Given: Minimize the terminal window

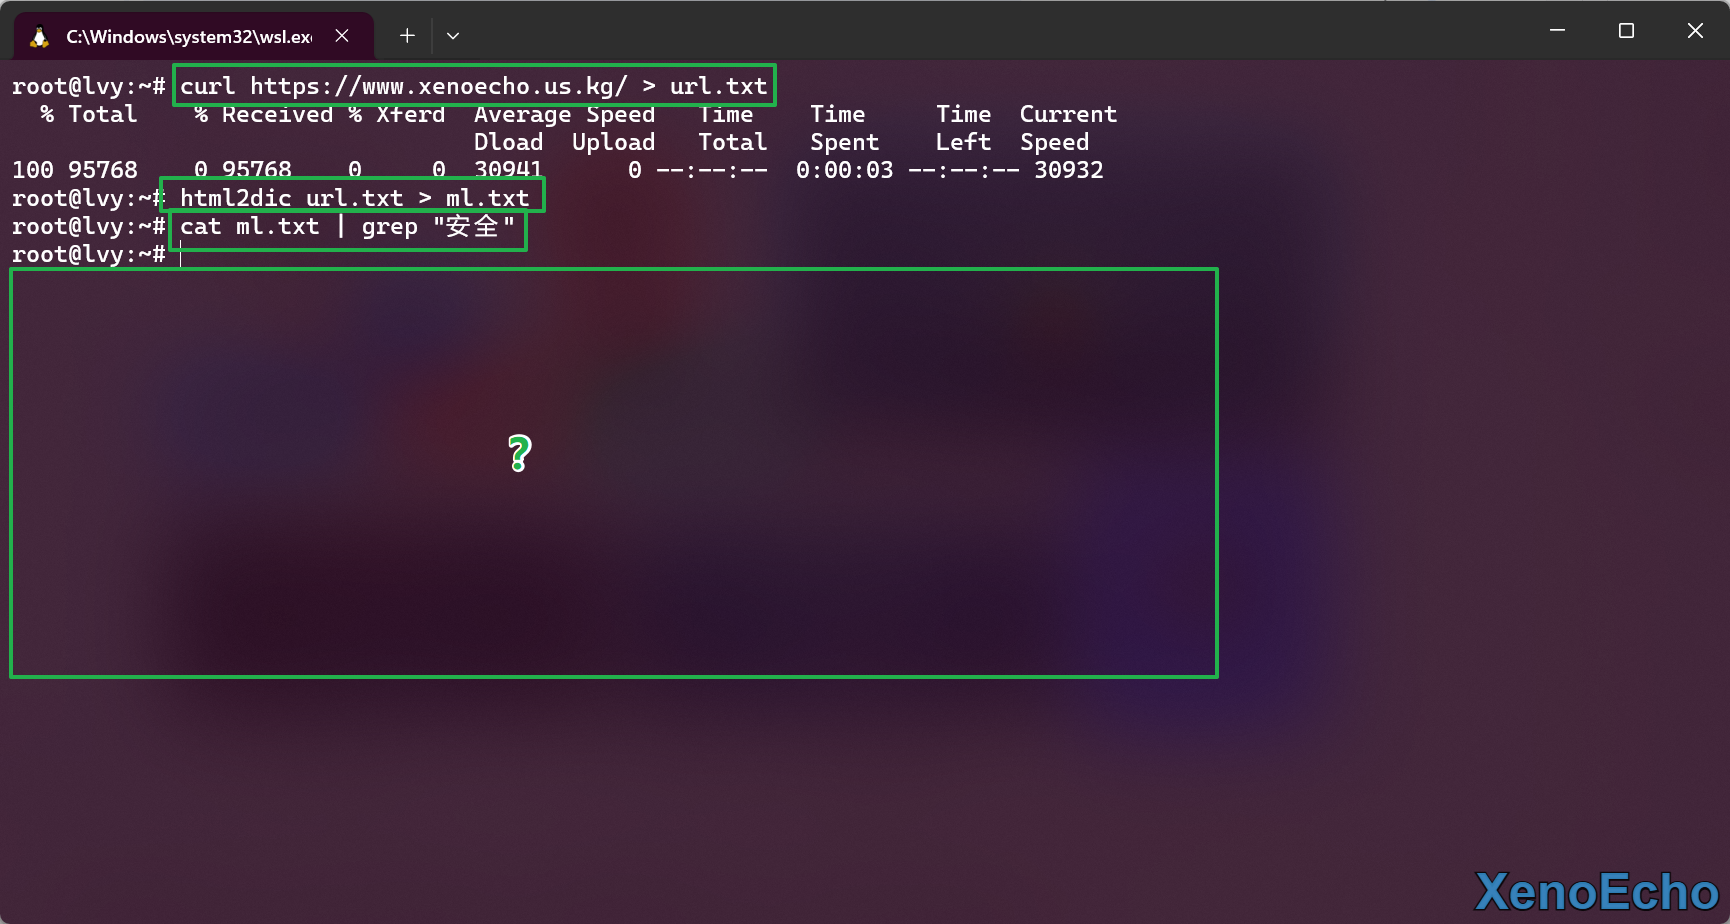Looking at the screenshot, I should (x=1557, y=31).
